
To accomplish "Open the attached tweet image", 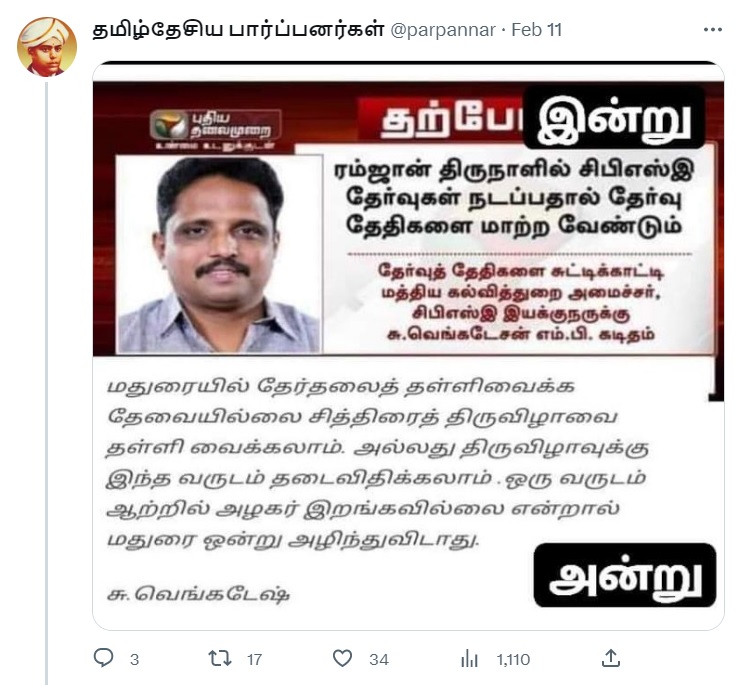I will (x=408, y=346).
